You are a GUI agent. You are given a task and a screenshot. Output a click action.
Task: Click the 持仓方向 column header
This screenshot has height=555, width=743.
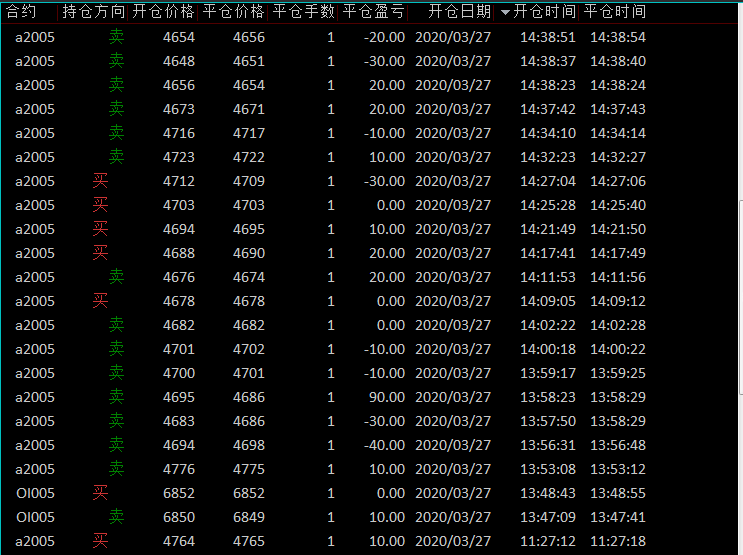[94, 12]
